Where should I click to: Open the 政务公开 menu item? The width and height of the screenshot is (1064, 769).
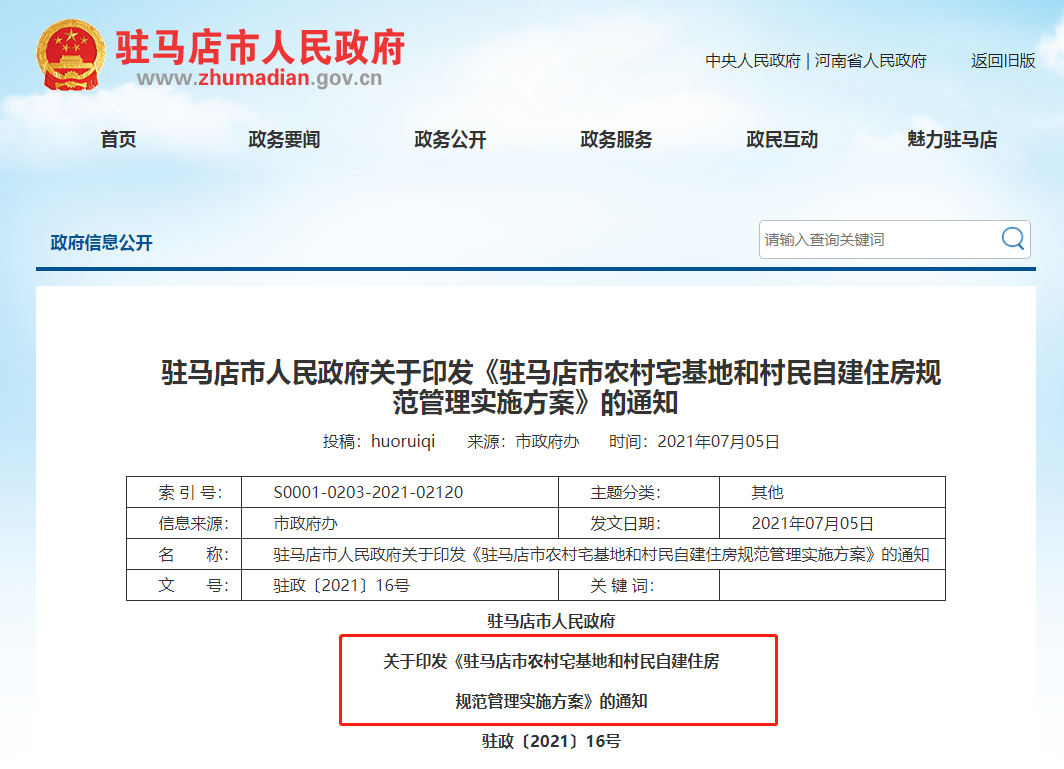coord(450,140)
